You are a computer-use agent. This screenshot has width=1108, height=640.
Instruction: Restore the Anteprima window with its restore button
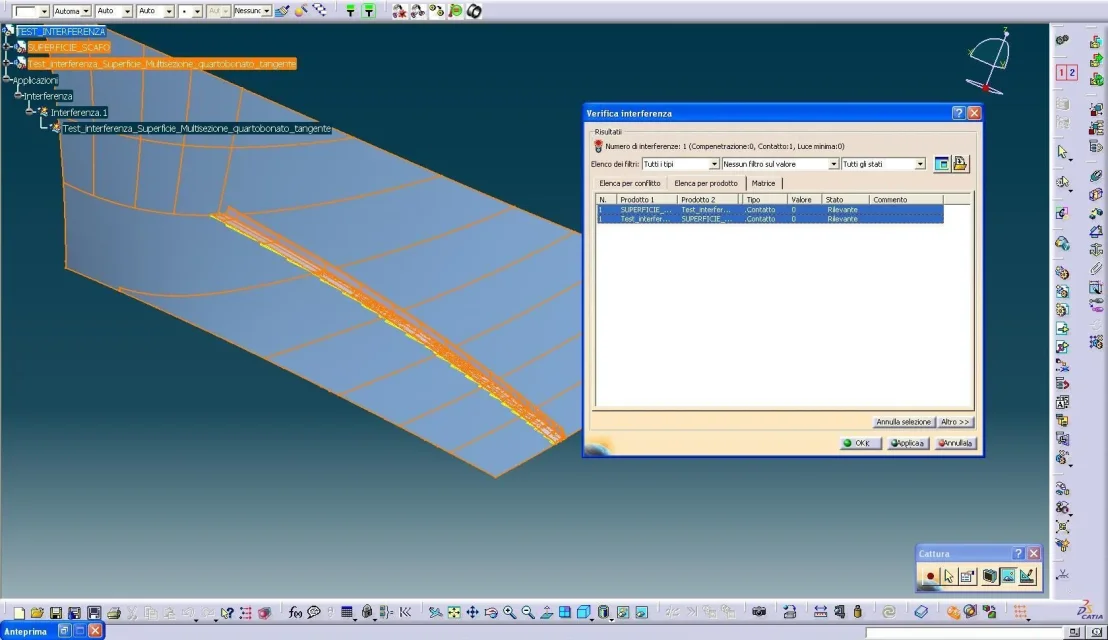pyautogui.click(x=64, y=630)
